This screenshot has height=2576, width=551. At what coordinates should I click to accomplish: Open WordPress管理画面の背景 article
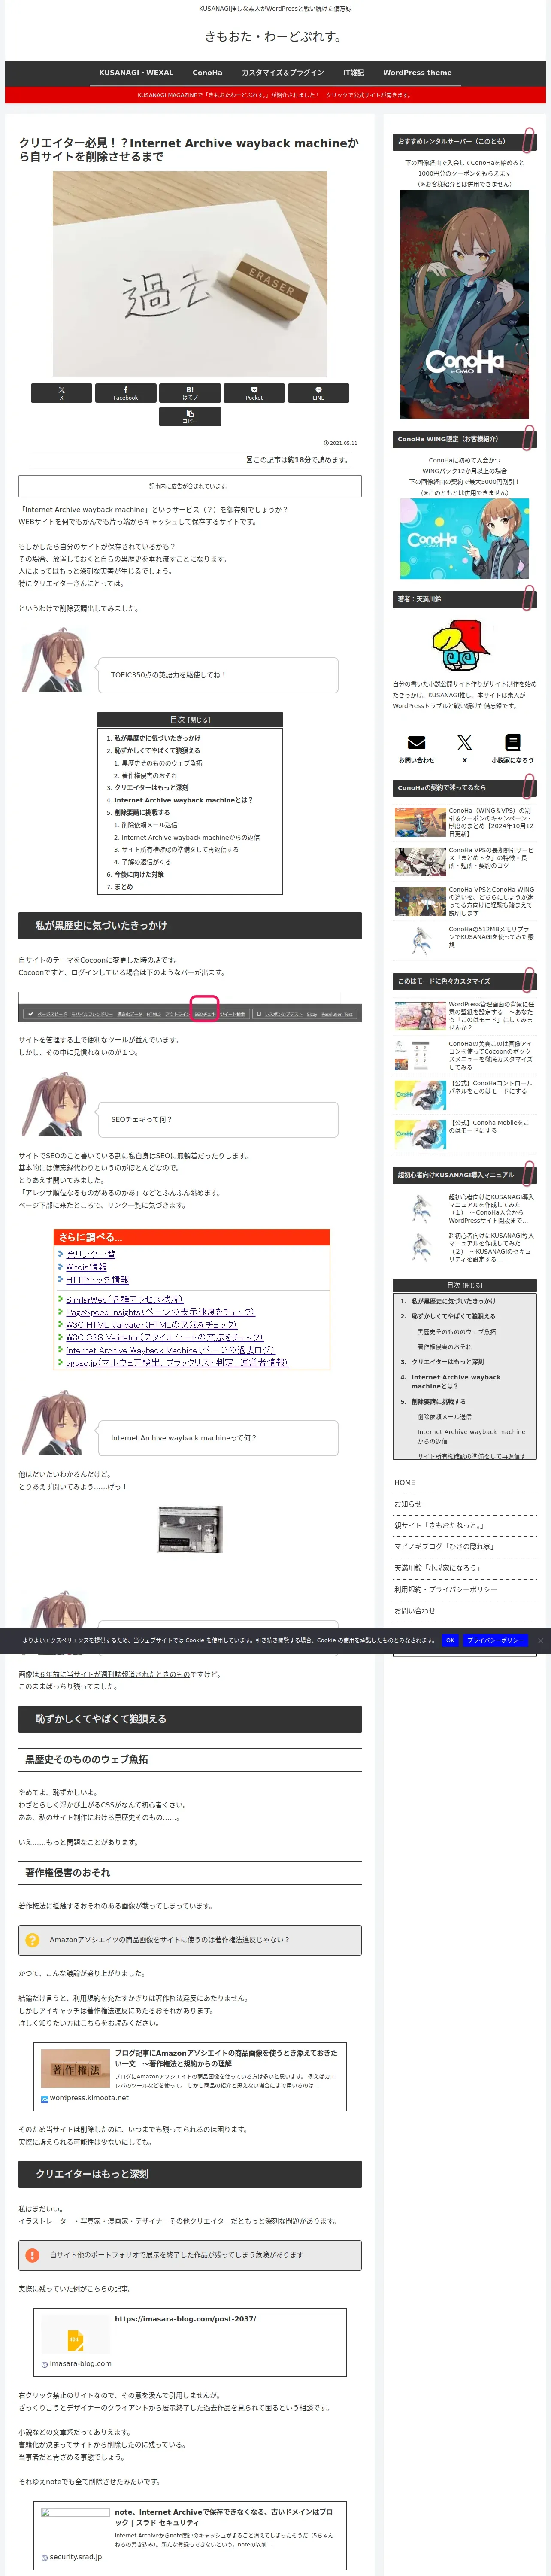[x=464, y=1016]
